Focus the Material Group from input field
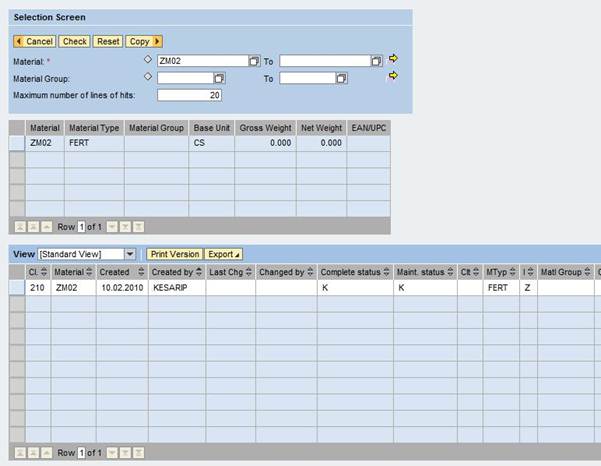The image size is (601, 466). click(186, 78)
